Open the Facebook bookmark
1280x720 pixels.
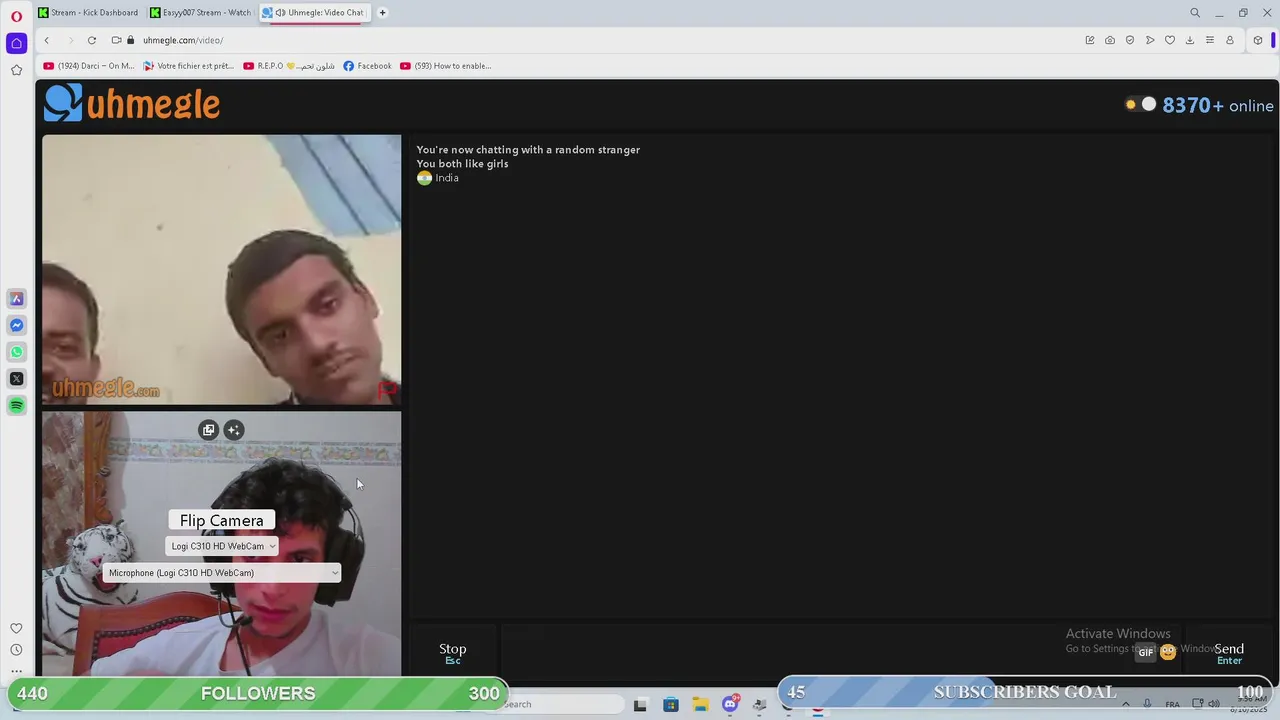[x=367, y=66]
